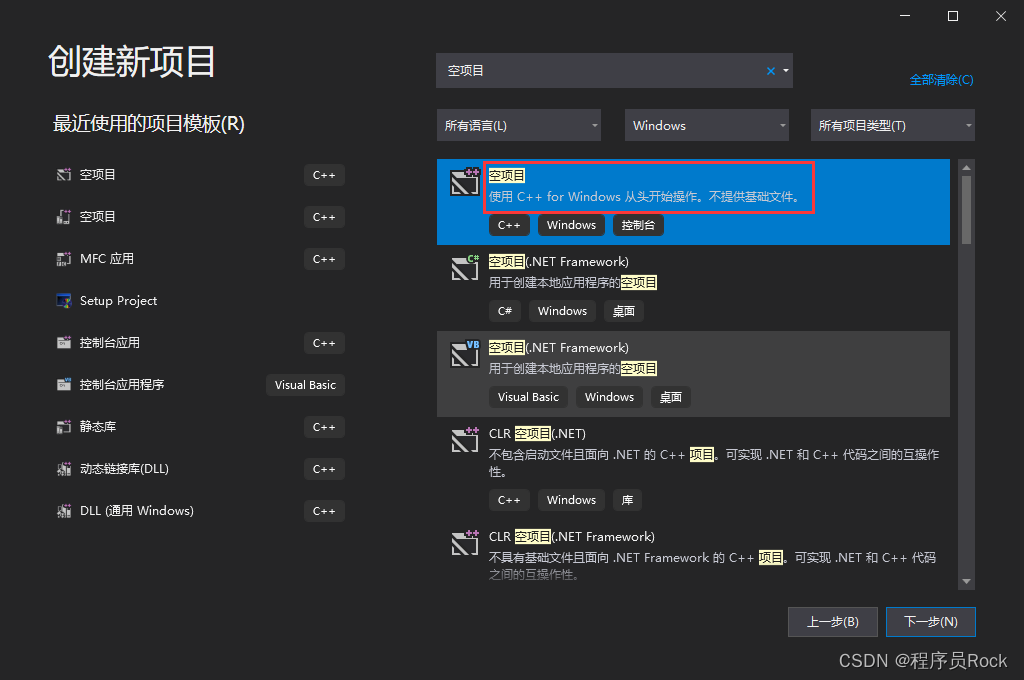The width and height of the screenshot is (1024, 680).
Task: Click 全部清除(C) link
Action: [941, 80]
